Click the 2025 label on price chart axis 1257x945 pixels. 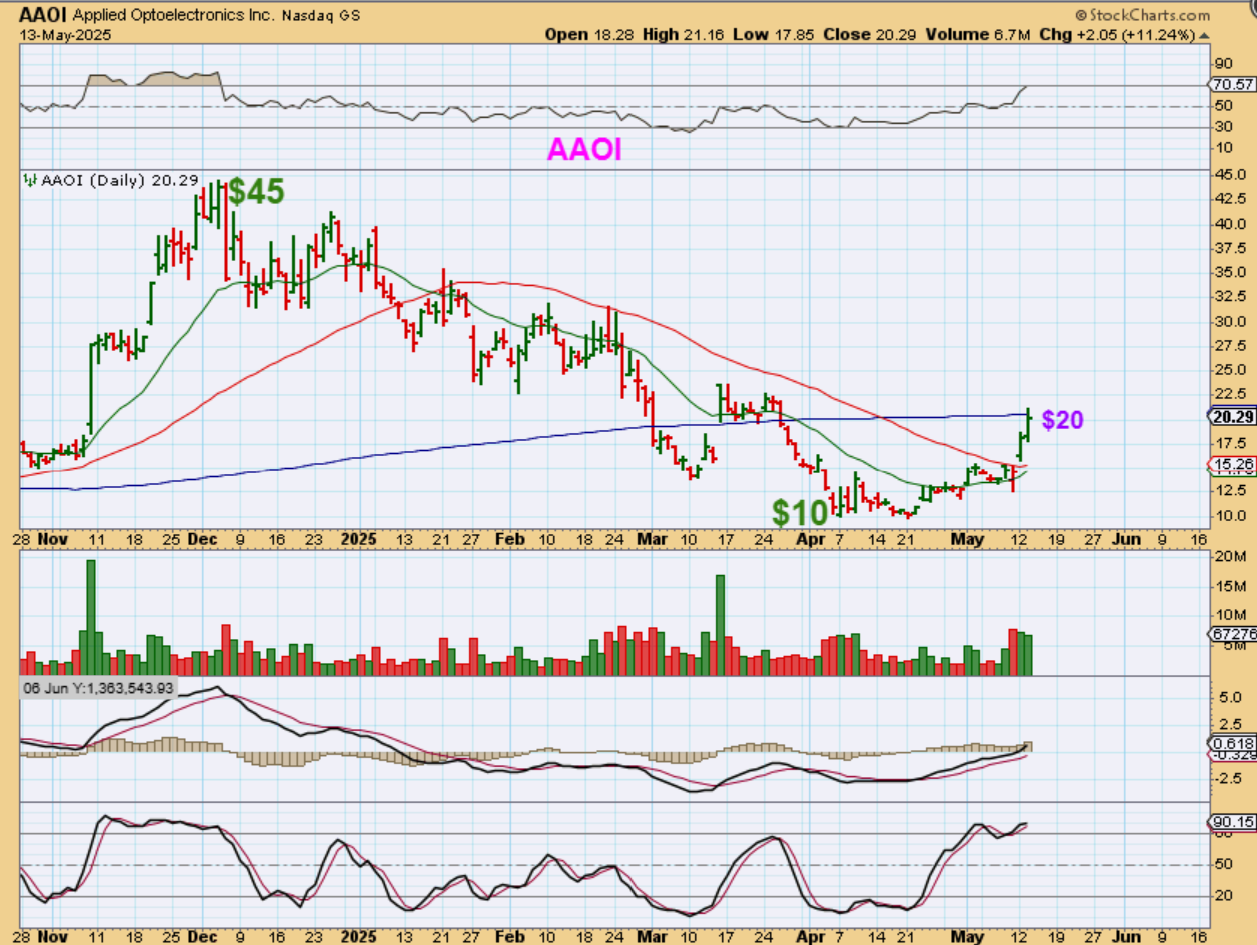(x=358, y=538)
